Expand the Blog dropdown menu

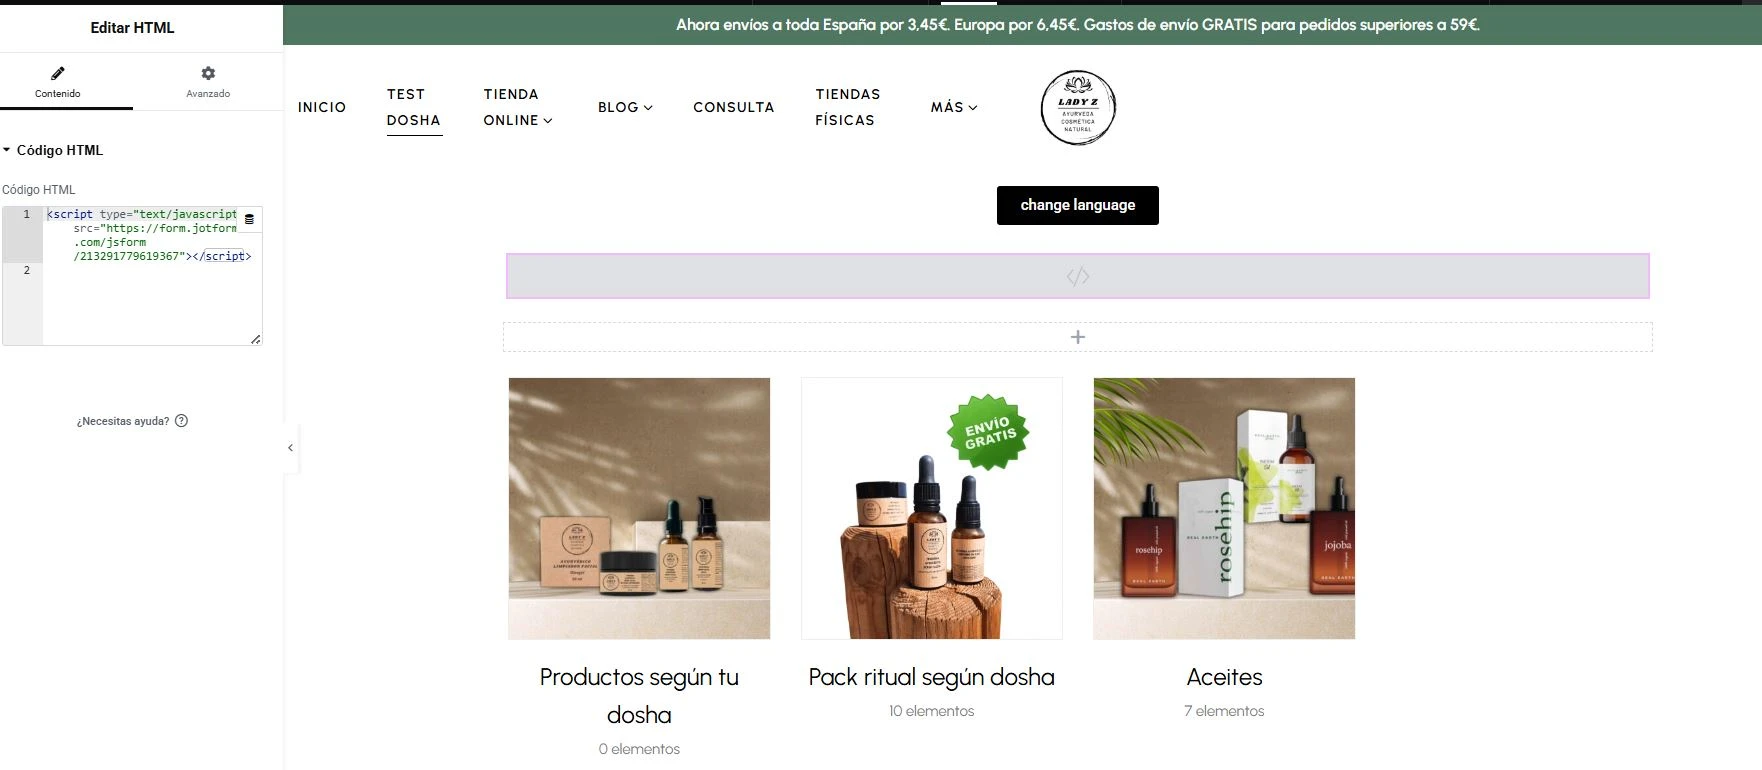click(x=625, y=107)
